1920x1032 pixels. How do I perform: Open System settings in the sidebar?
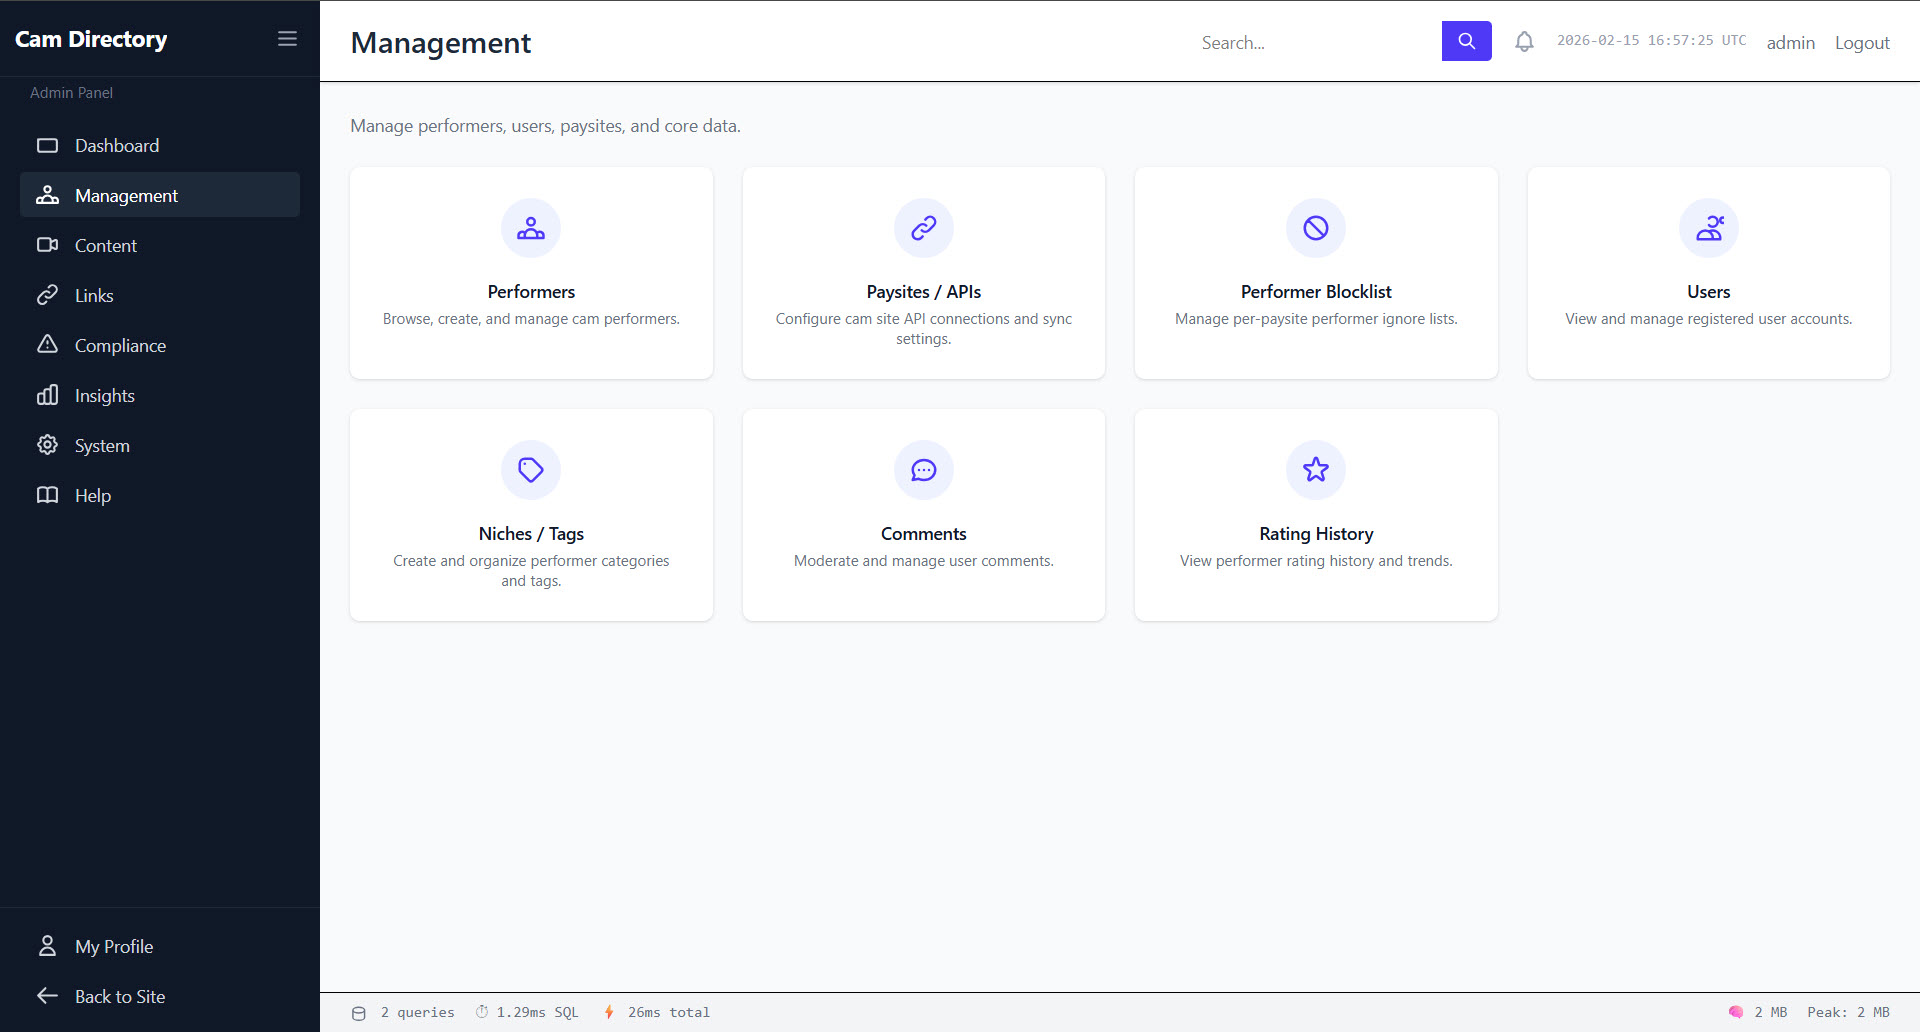point(102,446)
